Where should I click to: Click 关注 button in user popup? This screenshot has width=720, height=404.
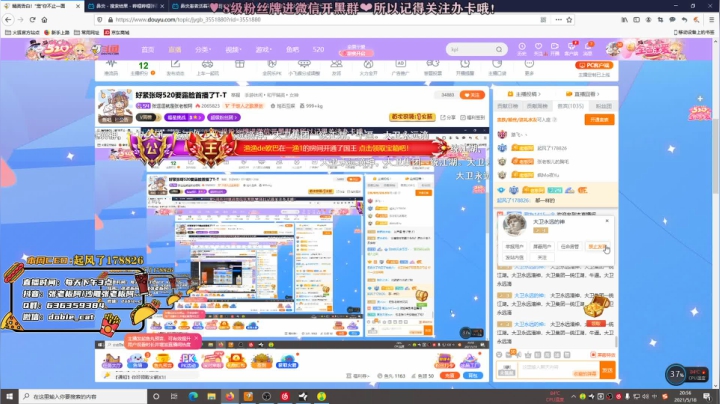542,258
